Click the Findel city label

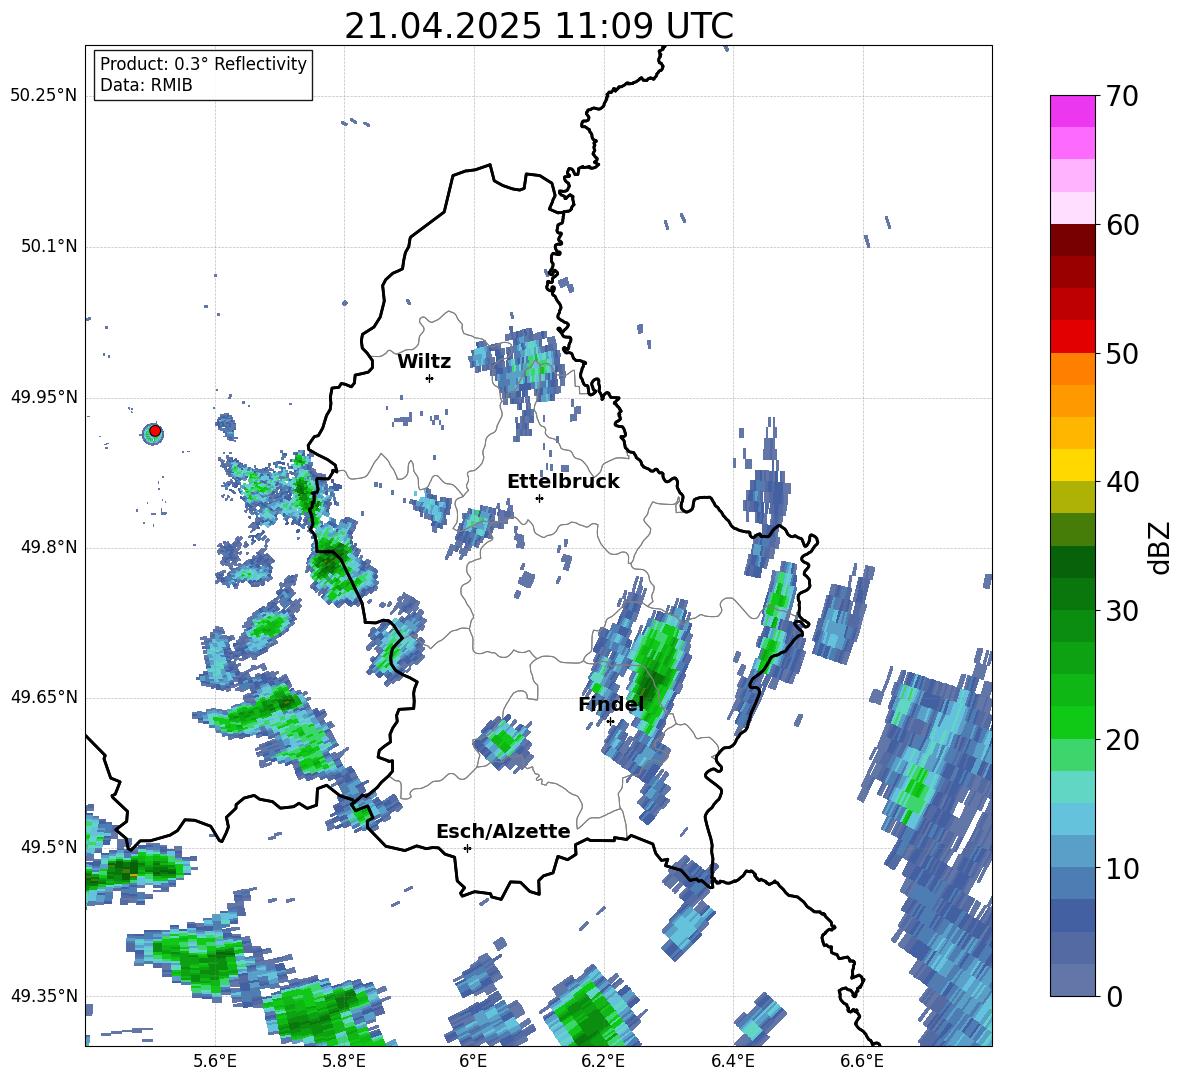click(x=611, y=704)
